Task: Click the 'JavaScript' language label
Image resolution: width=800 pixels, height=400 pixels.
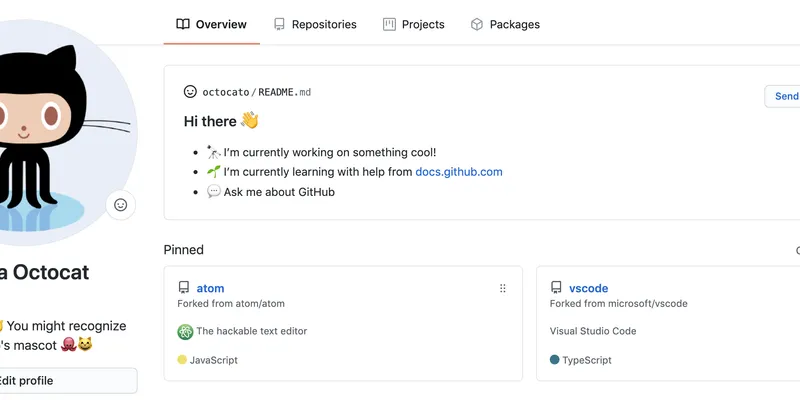Action: 214,360
